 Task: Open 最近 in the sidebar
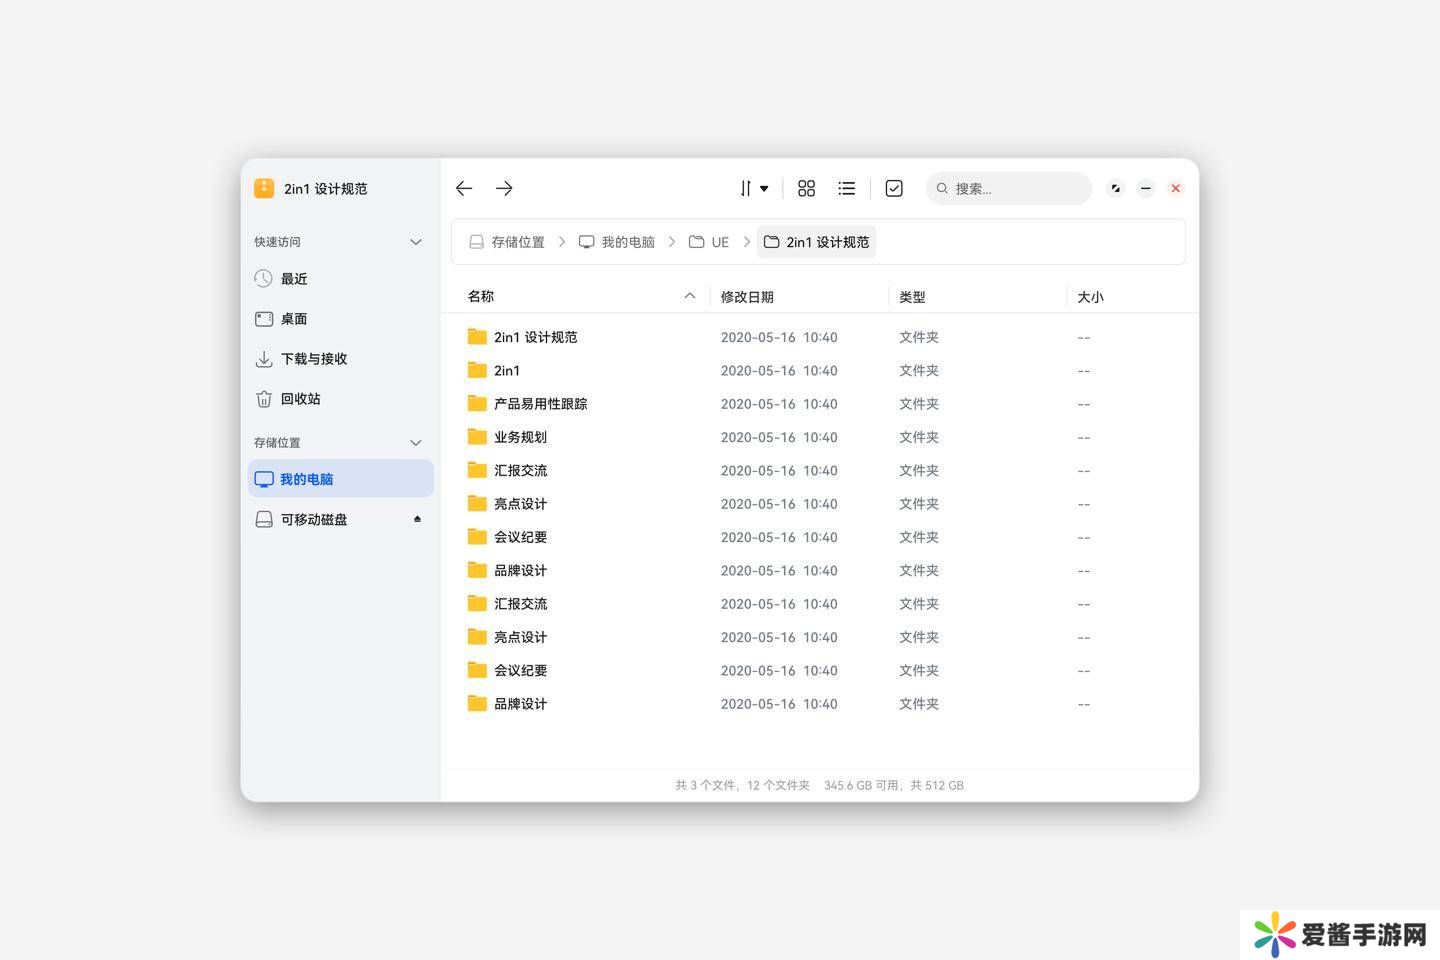click(x=294, y=279)
